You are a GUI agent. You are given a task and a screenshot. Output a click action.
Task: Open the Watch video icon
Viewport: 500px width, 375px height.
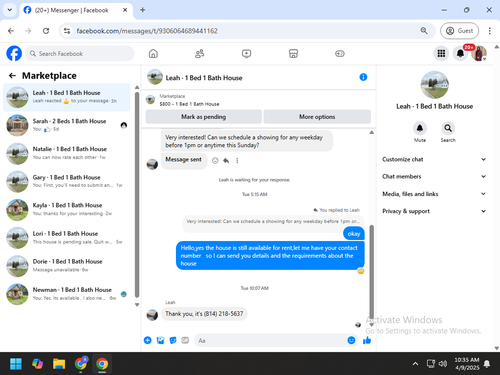pyautogui.click(x=246, y=53)
